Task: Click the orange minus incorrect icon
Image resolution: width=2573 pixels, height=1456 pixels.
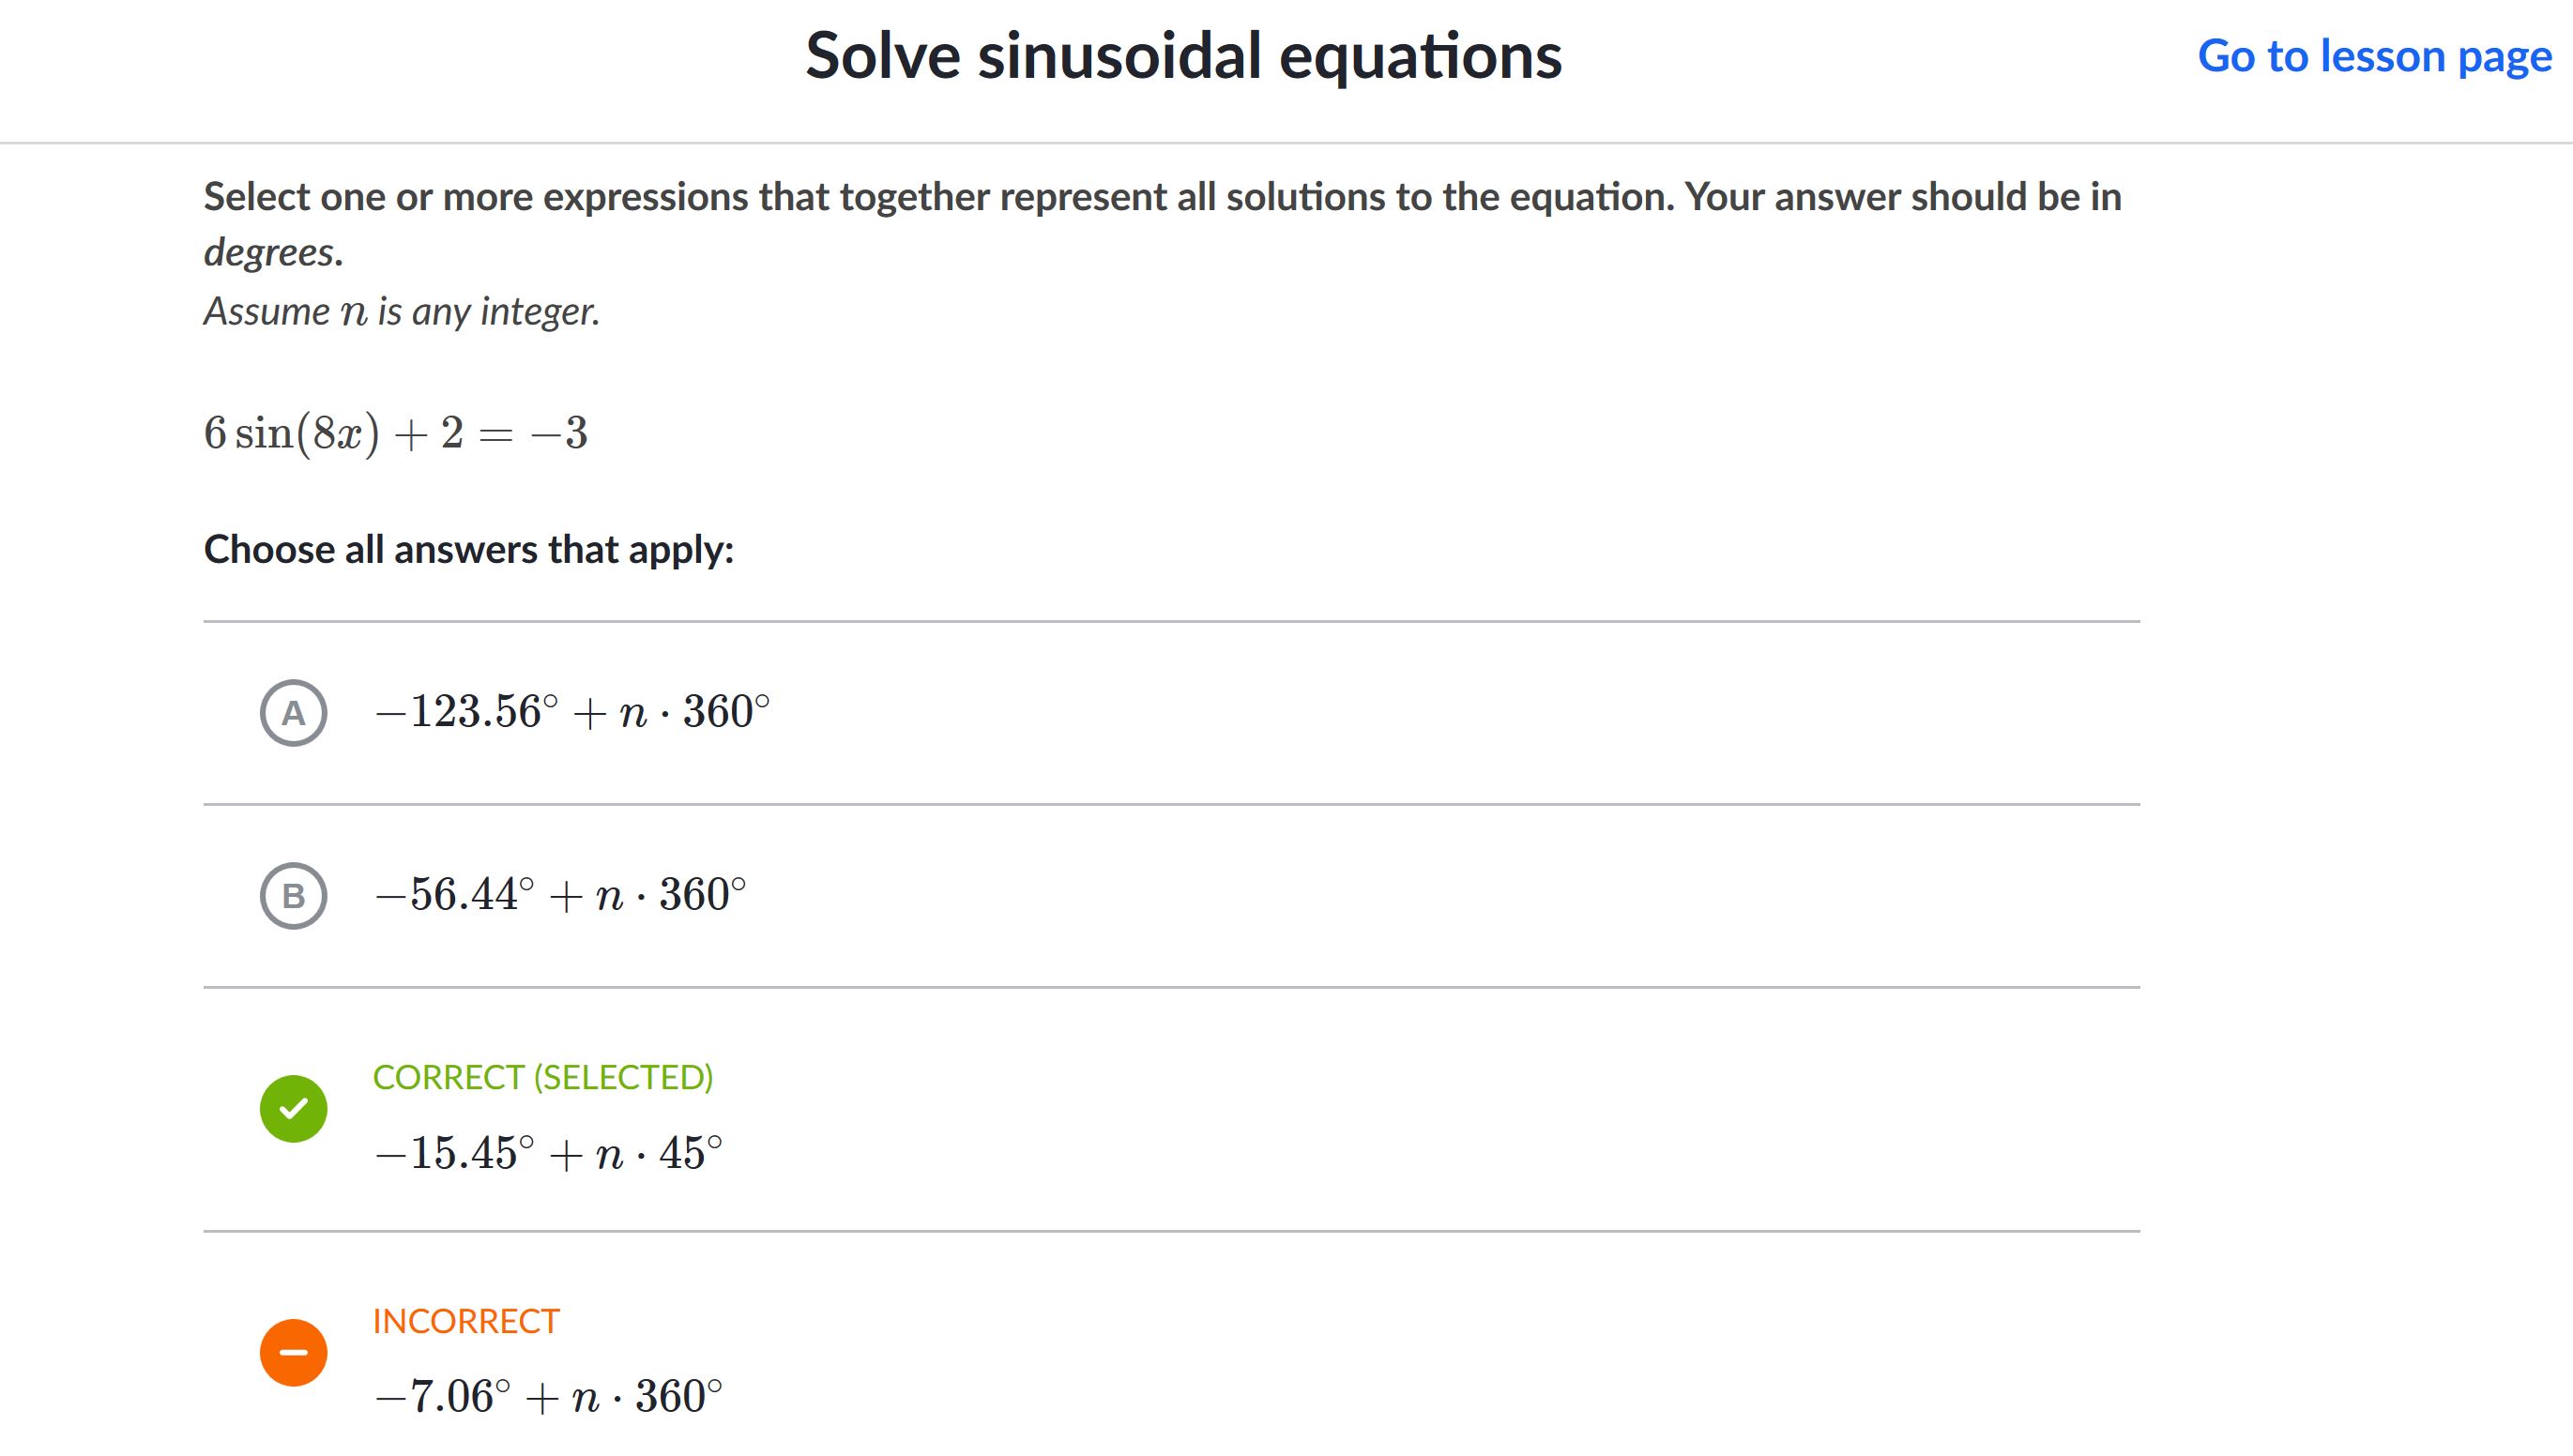Action: tap(293, 1353)
